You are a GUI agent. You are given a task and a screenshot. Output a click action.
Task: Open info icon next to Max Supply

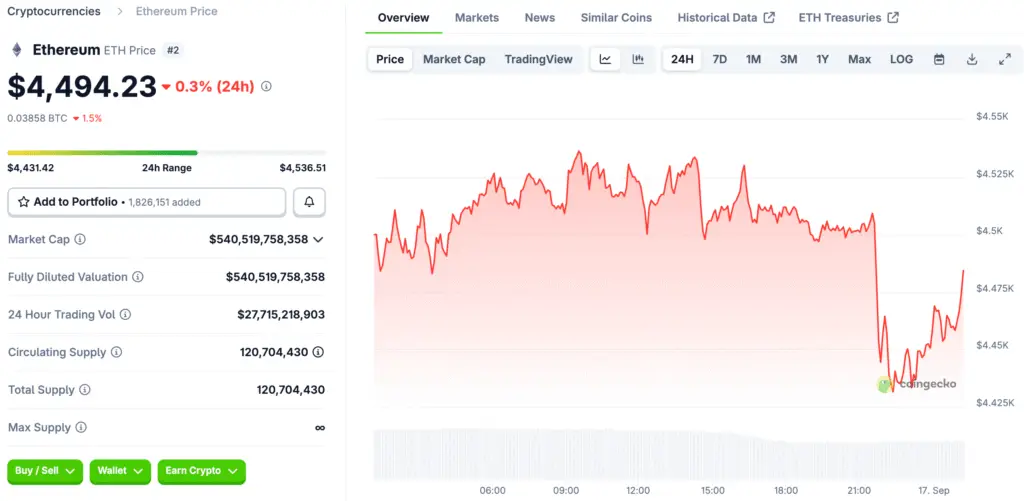[81, 428]
